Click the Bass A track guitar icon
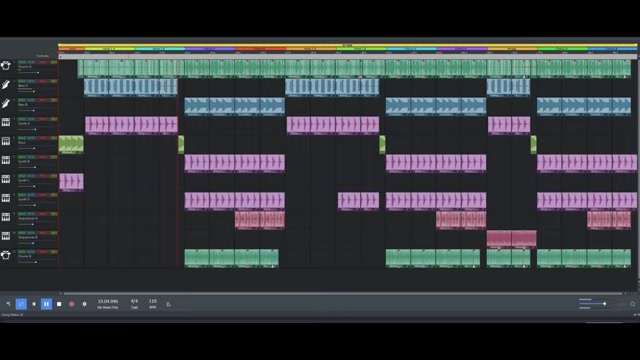The height and width of the screenshot is (360, 640). click(x=6, y=84)
